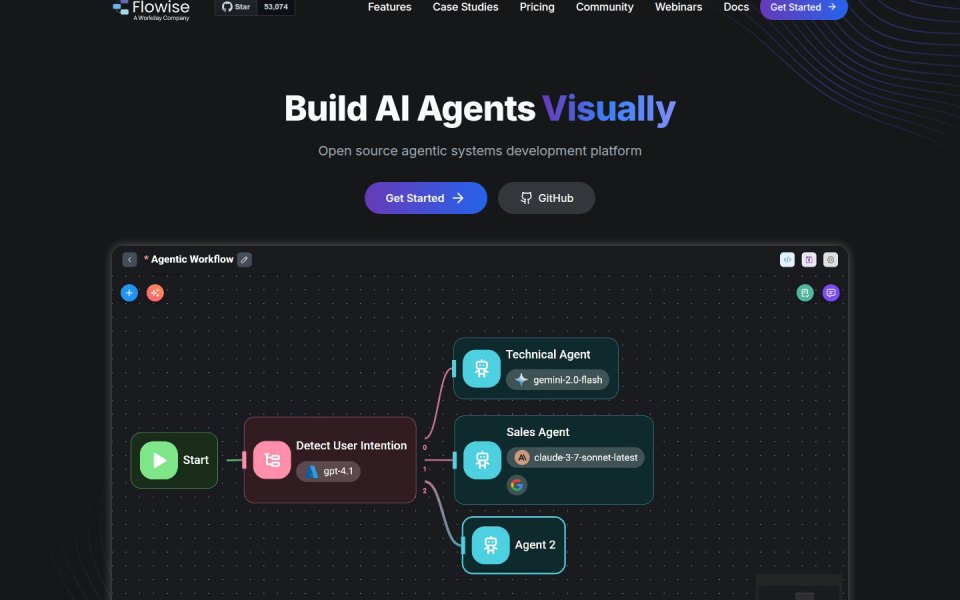Click the Technical Agent title
Image resolution: width=960 pixels, height=600 pixels.
(548, 354)
